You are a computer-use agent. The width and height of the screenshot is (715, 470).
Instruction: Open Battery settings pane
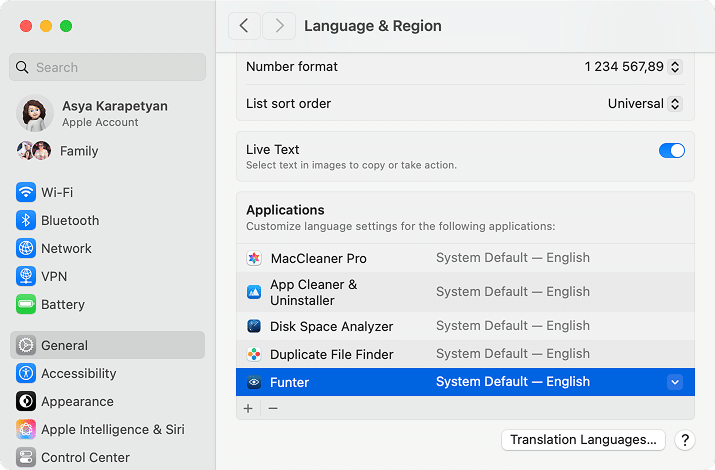coord(108,304)
